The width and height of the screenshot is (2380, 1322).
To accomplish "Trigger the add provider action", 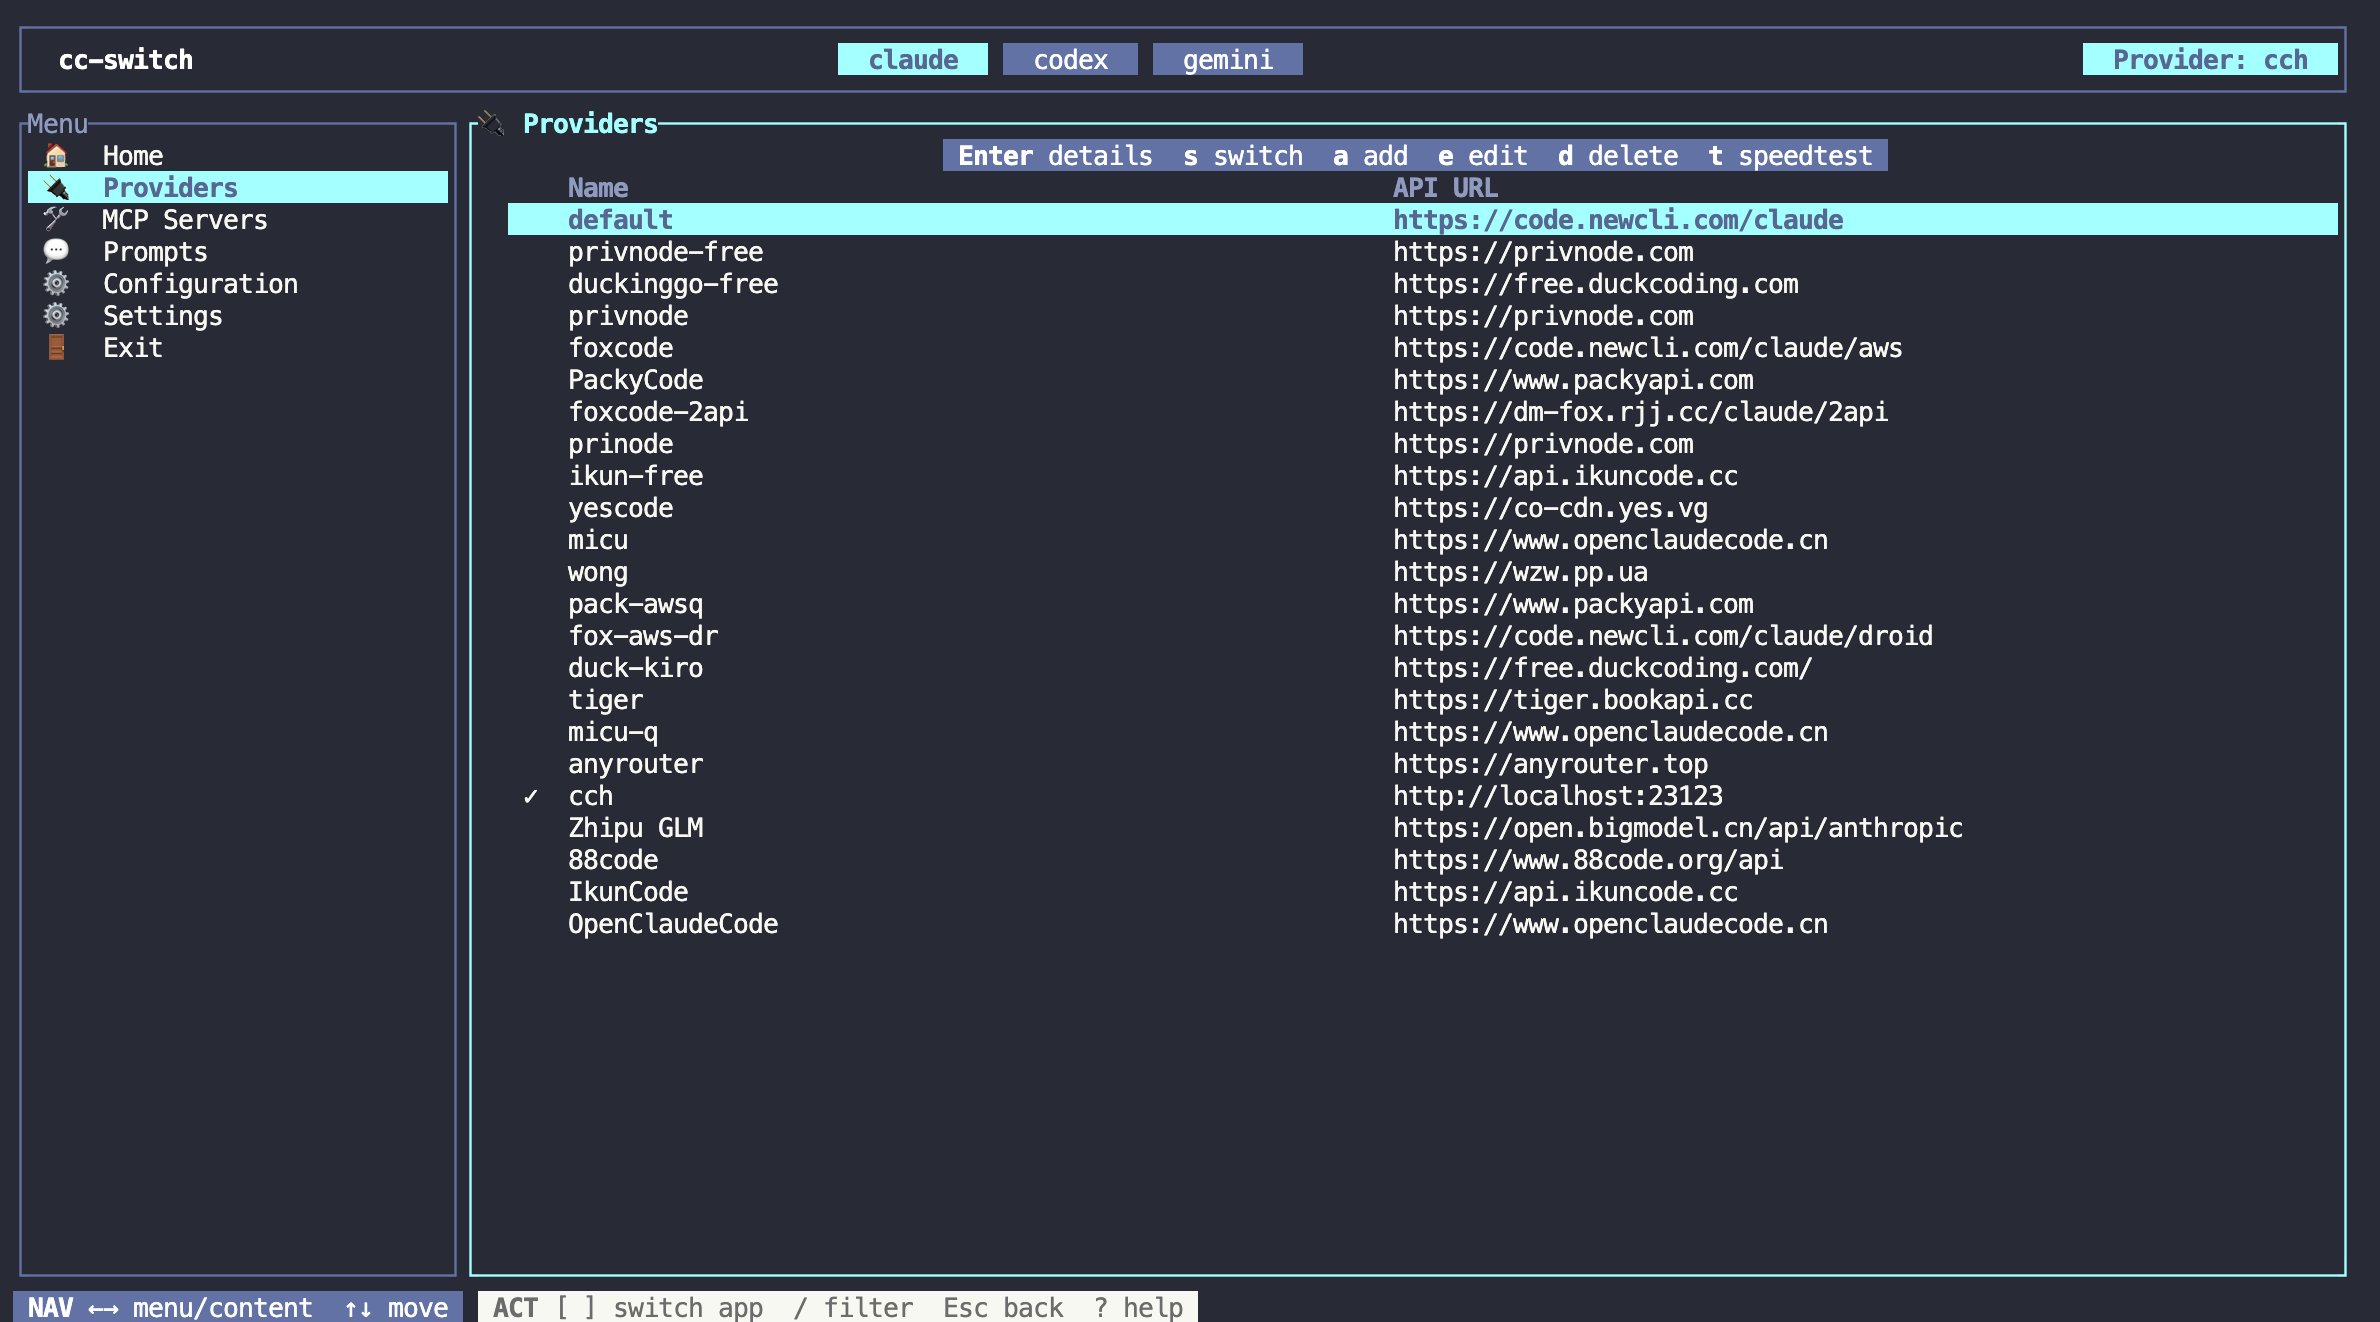I will 1371,155.
